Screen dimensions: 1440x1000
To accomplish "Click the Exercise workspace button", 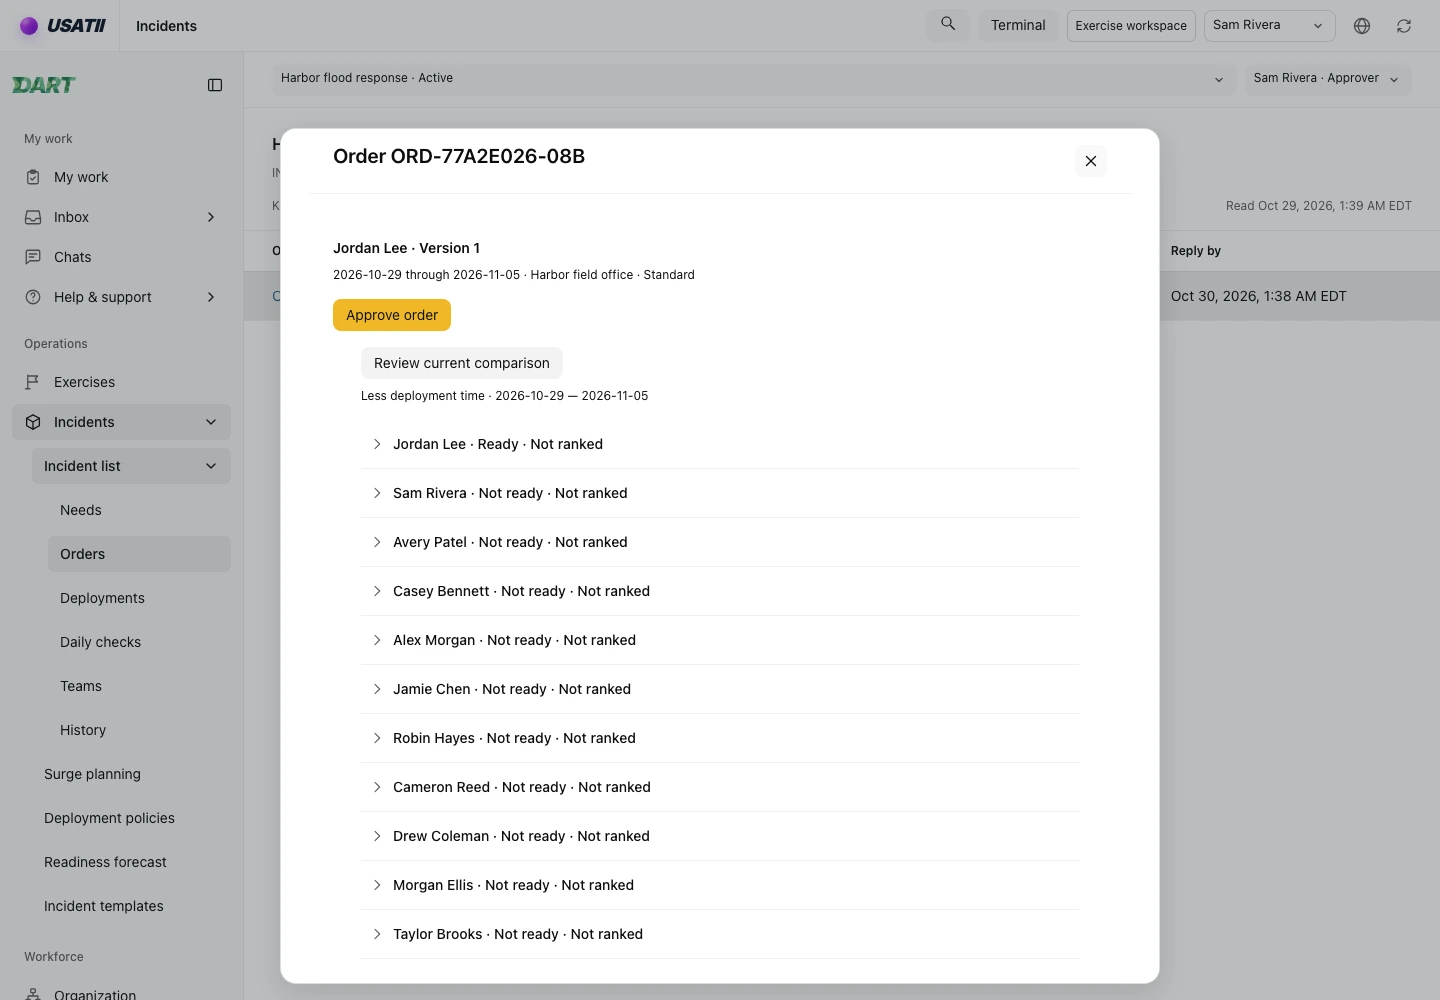I will tap(1131, 25).
